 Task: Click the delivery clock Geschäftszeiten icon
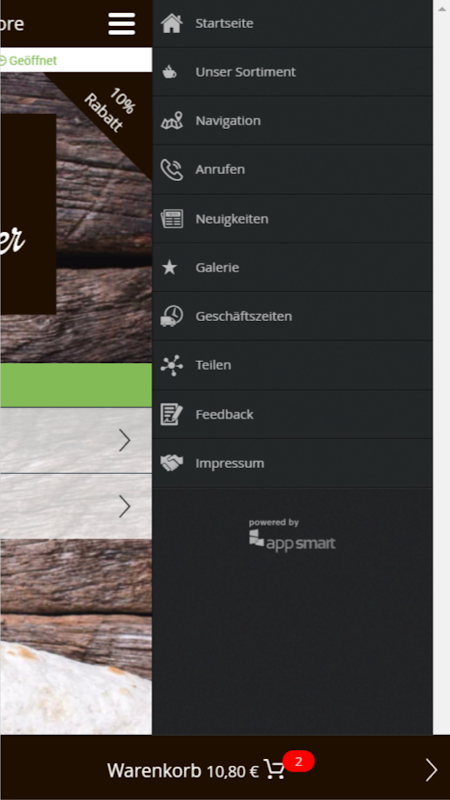[x=171, y=316]
